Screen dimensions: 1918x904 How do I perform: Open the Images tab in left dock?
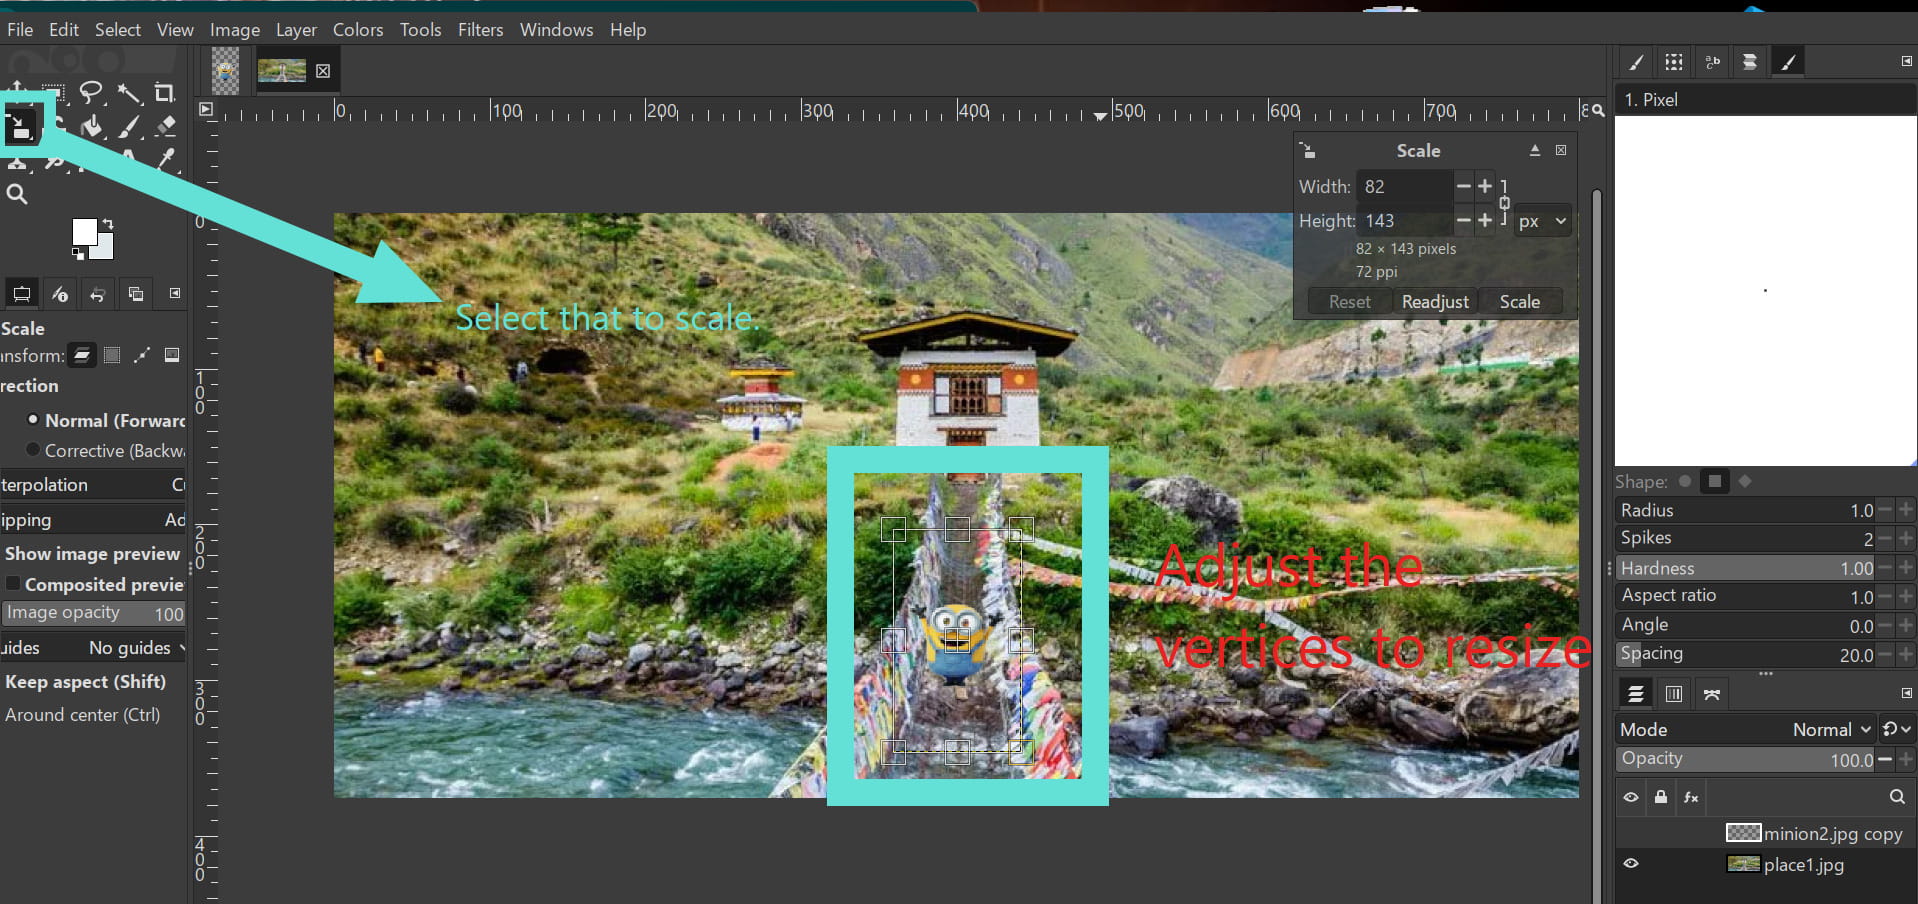pyautogui.click(x=136, y=294)
